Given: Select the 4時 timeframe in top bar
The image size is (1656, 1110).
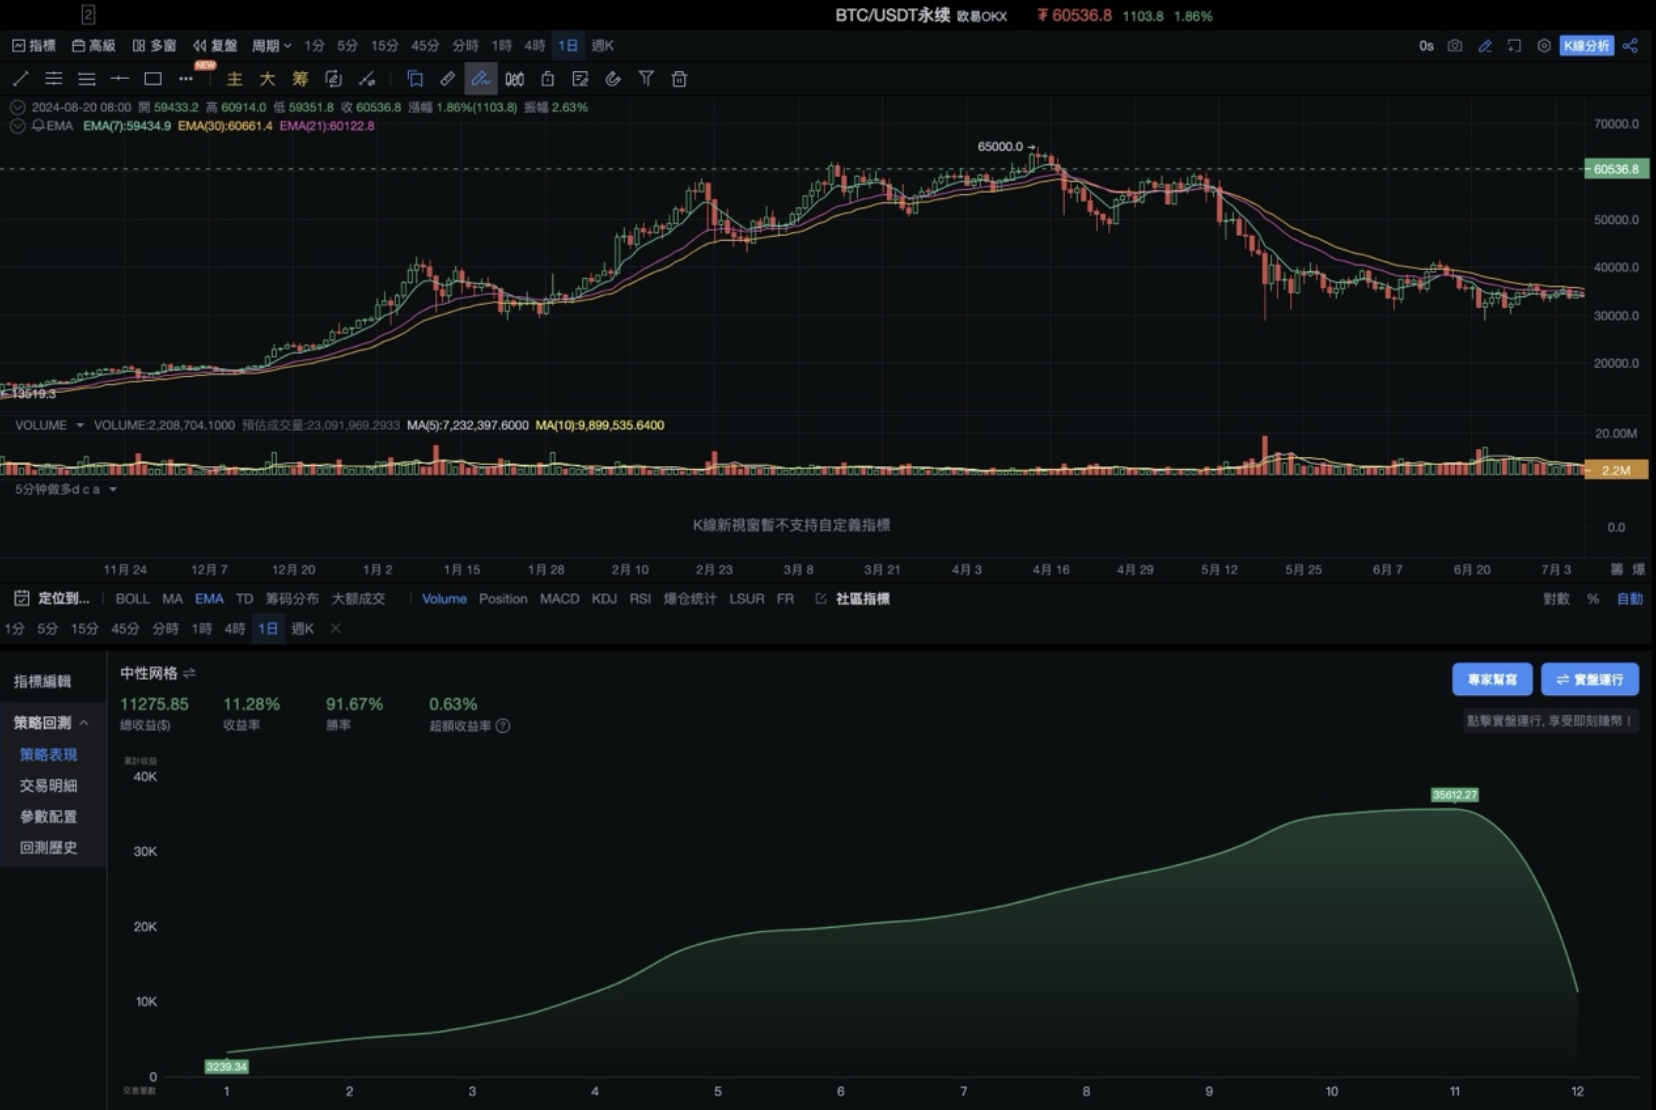Looking at the screenshot, I should (x=535, y=46).
